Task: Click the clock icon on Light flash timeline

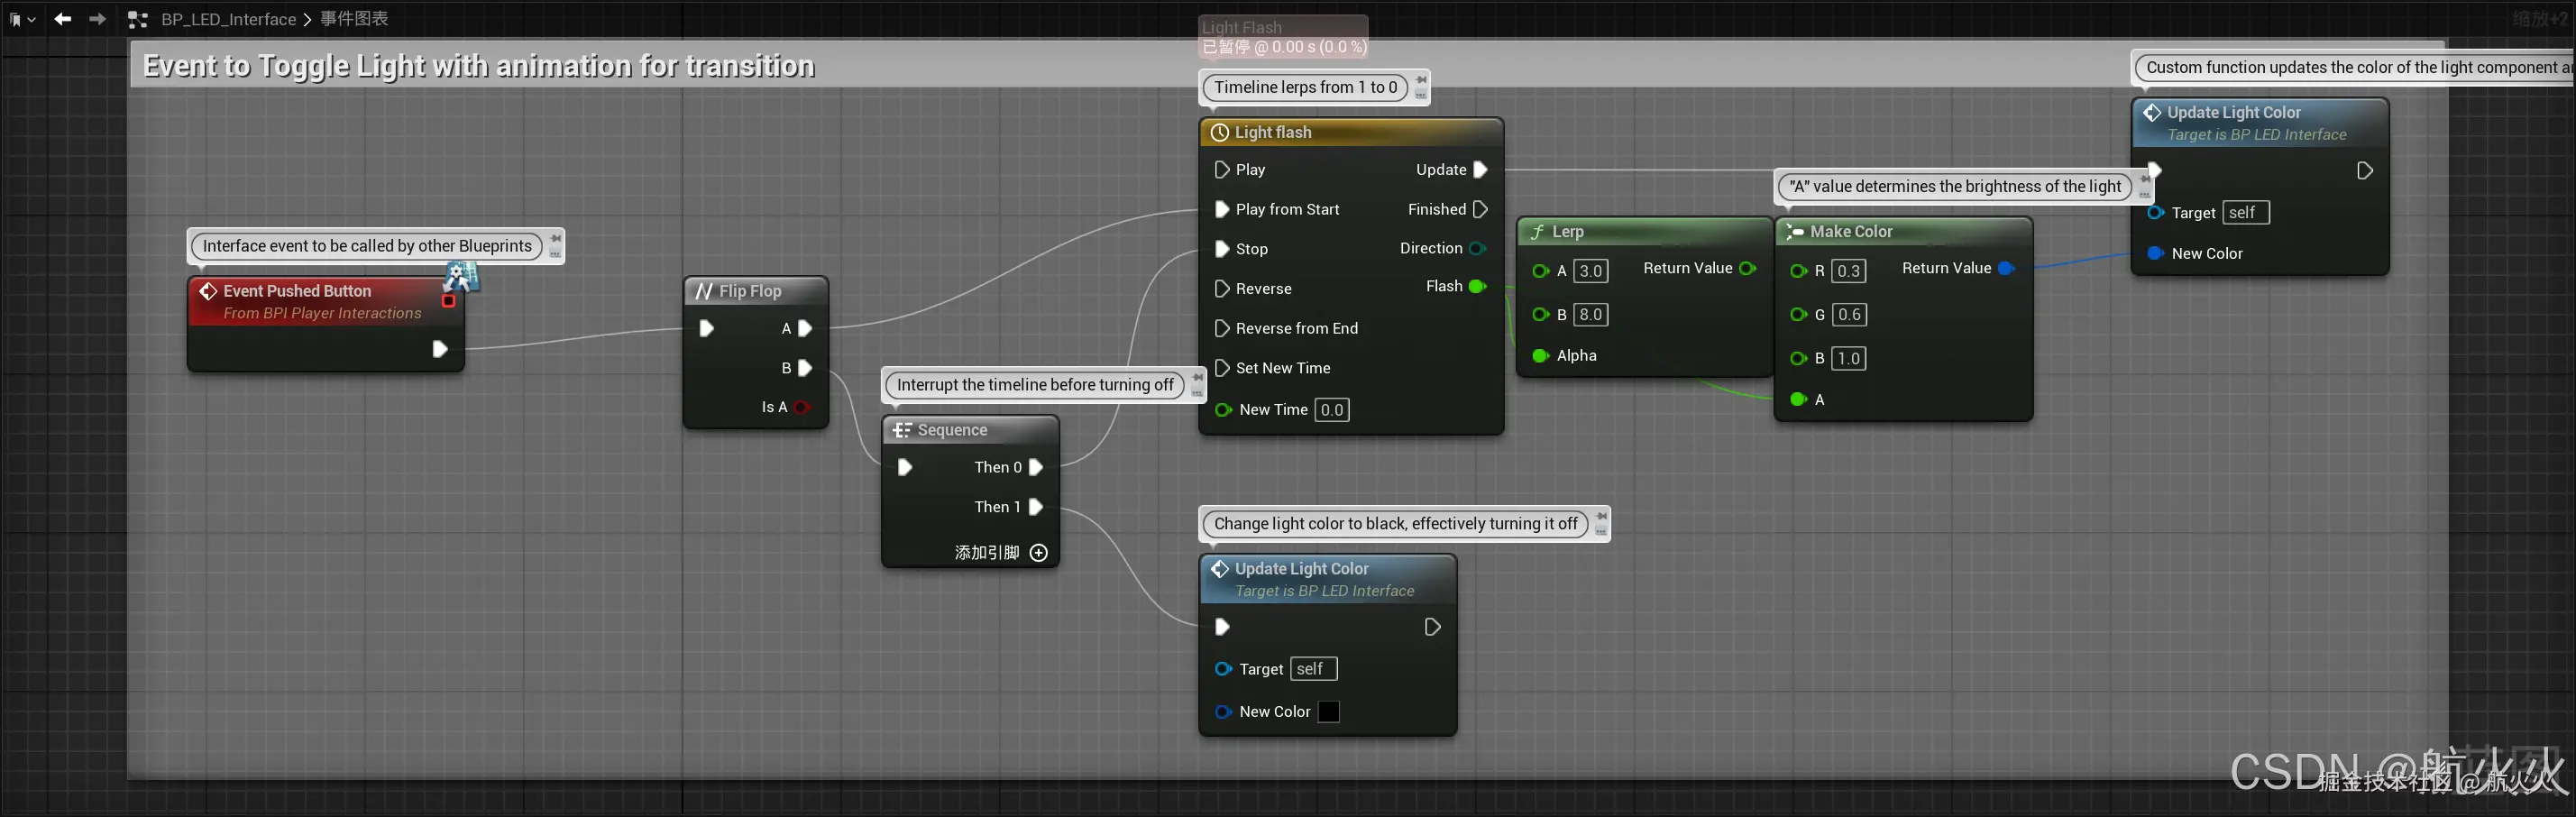Action: [1219, 132]
